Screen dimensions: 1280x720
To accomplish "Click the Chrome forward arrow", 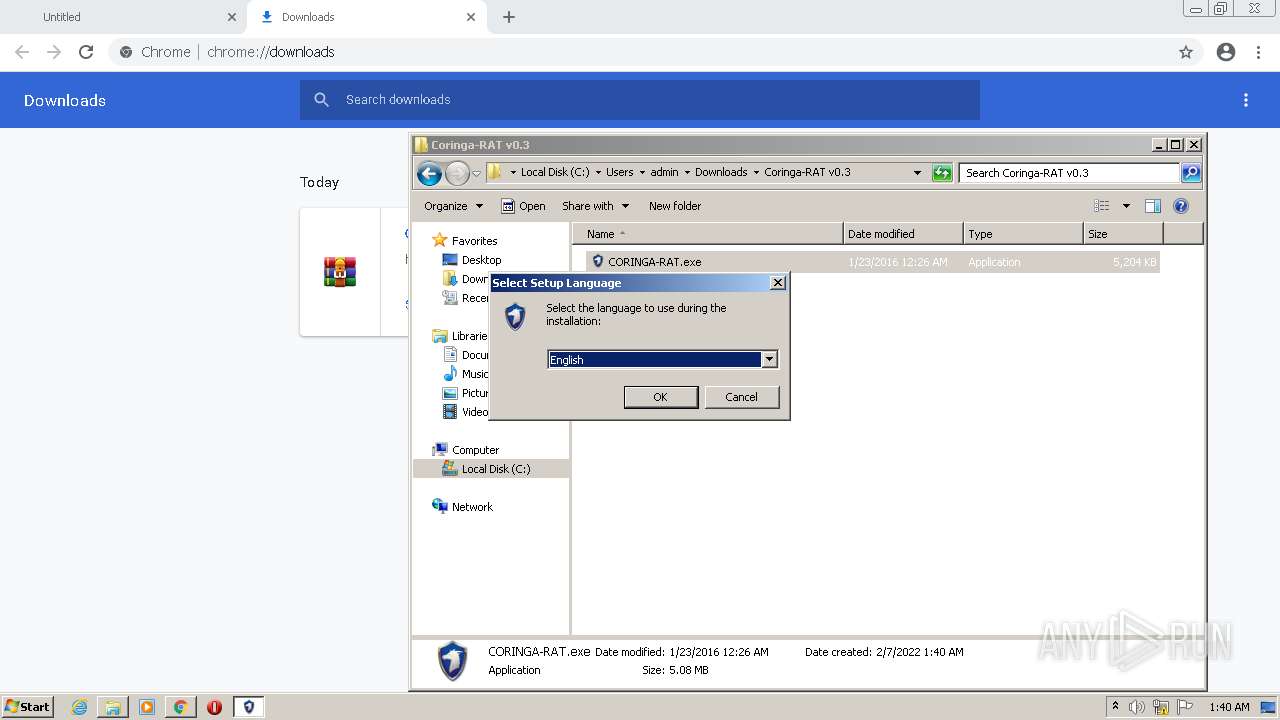I will 54,52.
